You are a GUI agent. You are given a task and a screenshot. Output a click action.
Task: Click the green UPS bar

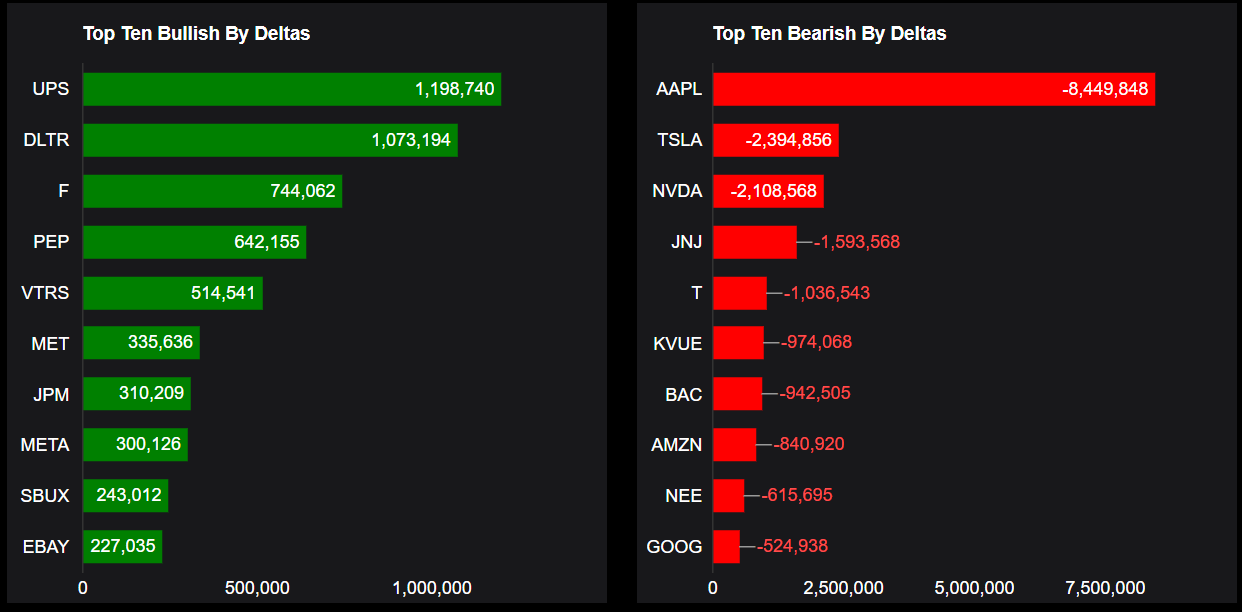[x=290, y=89]
